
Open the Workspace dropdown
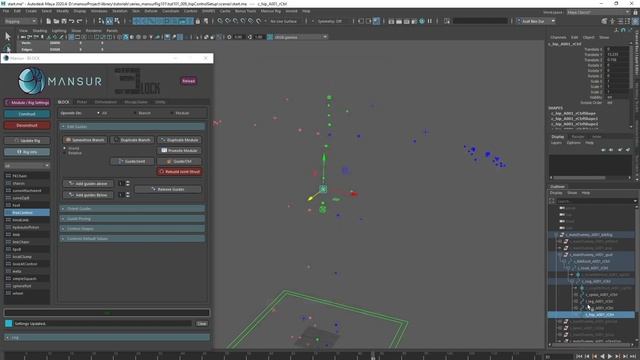pyautogui.click(x=598, y=12)
